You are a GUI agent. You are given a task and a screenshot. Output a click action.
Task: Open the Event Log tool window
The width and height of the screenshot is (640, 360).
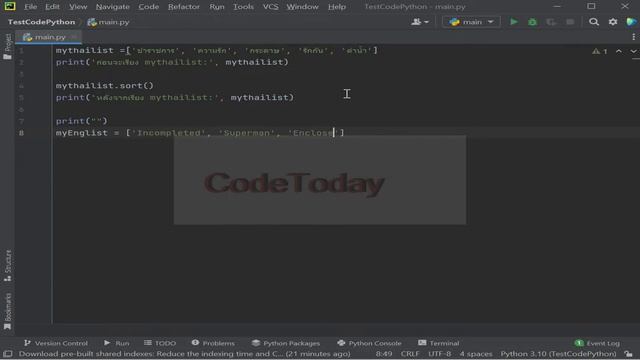click(597, 343)
